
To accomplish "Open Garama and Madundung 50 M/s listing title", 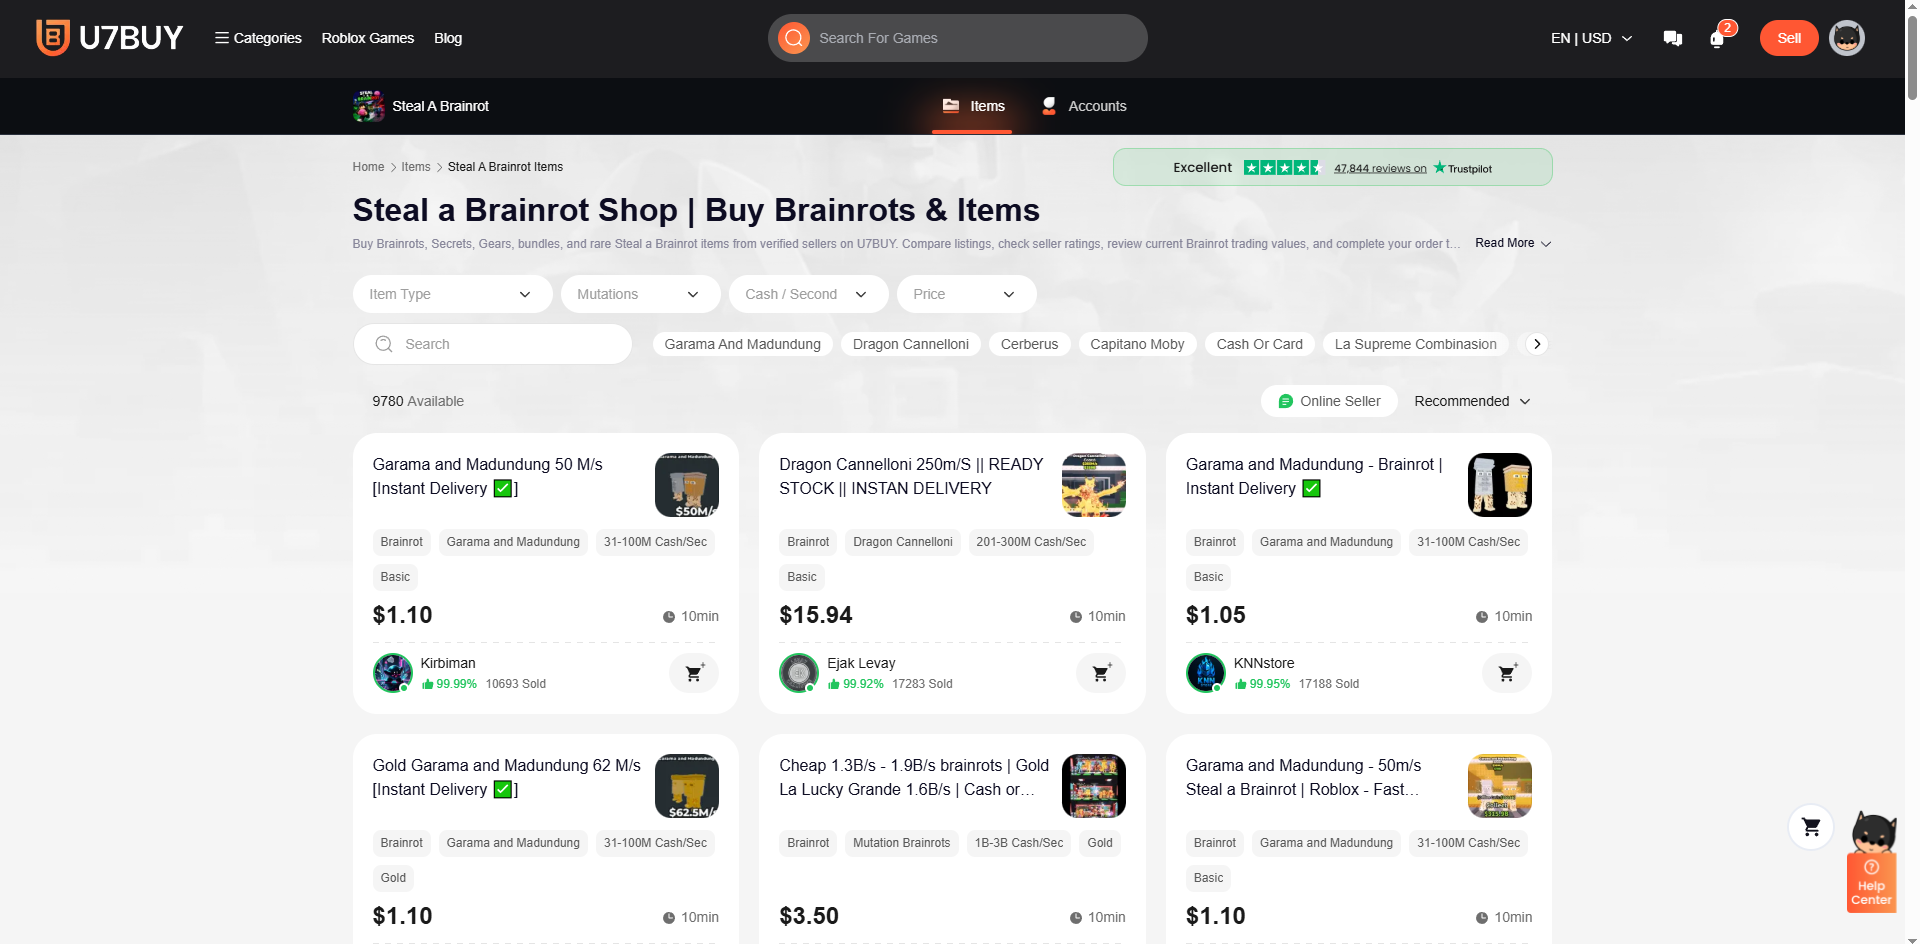I will pyautogui.click(x=487, y=476).
